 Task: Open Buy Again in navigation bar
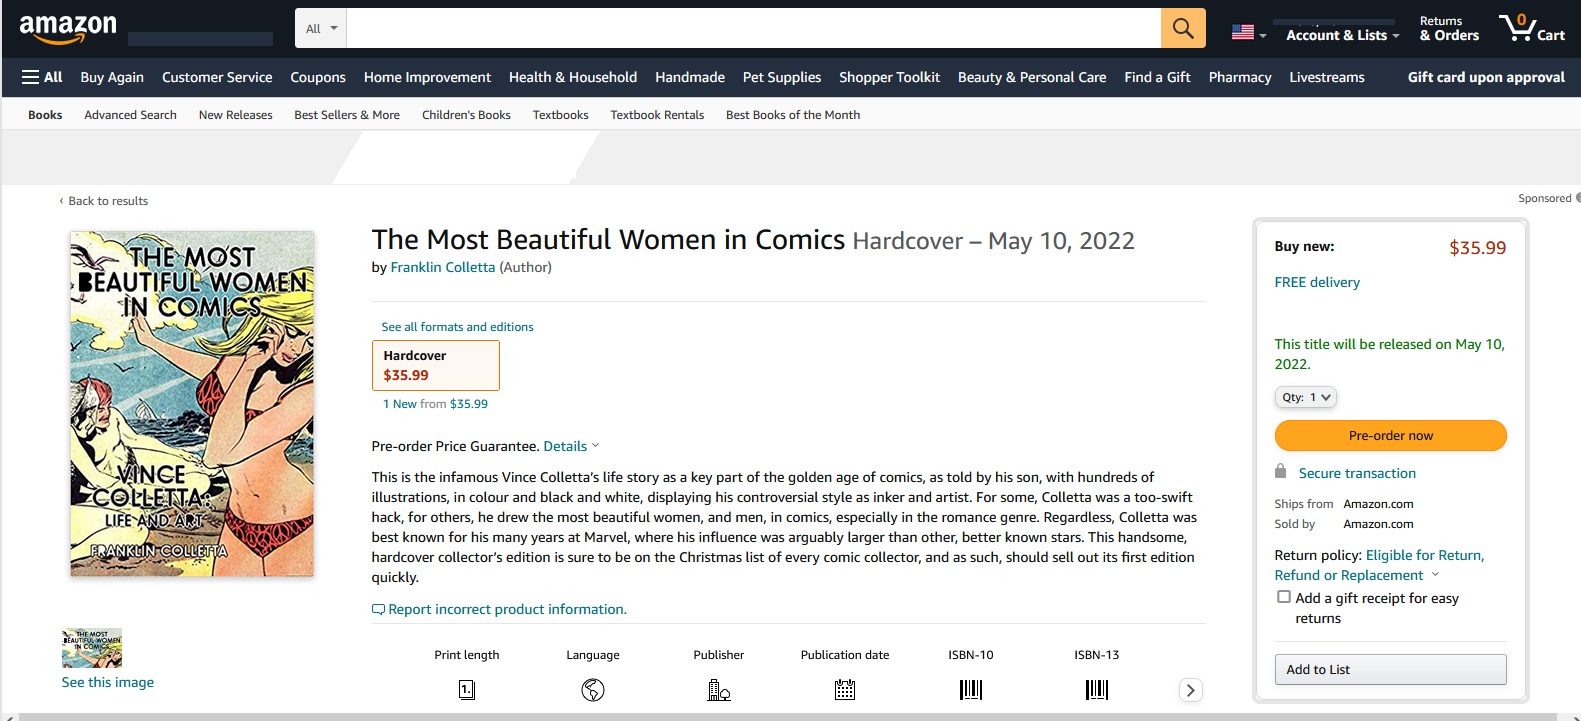point(112,77)
